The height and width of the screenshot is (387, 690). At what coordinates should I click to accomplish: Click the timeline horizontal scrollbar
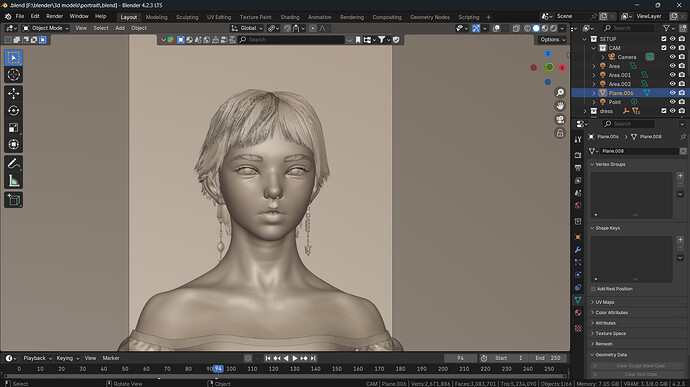click(x=285, y=376)
